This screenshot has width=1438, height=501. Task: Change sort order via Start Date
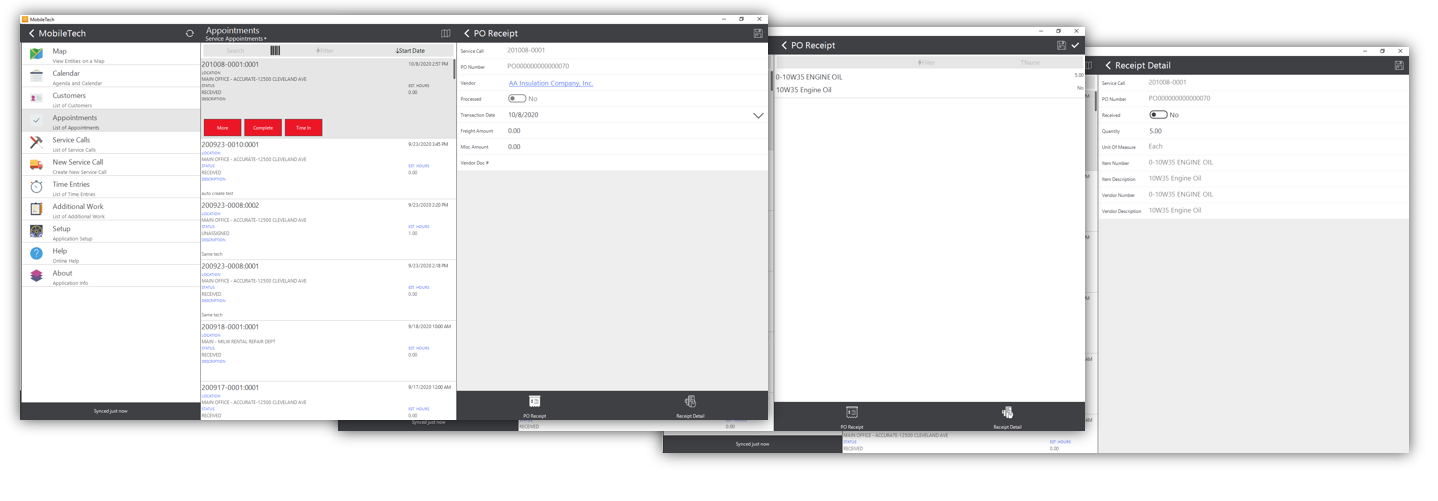(410, 50)
